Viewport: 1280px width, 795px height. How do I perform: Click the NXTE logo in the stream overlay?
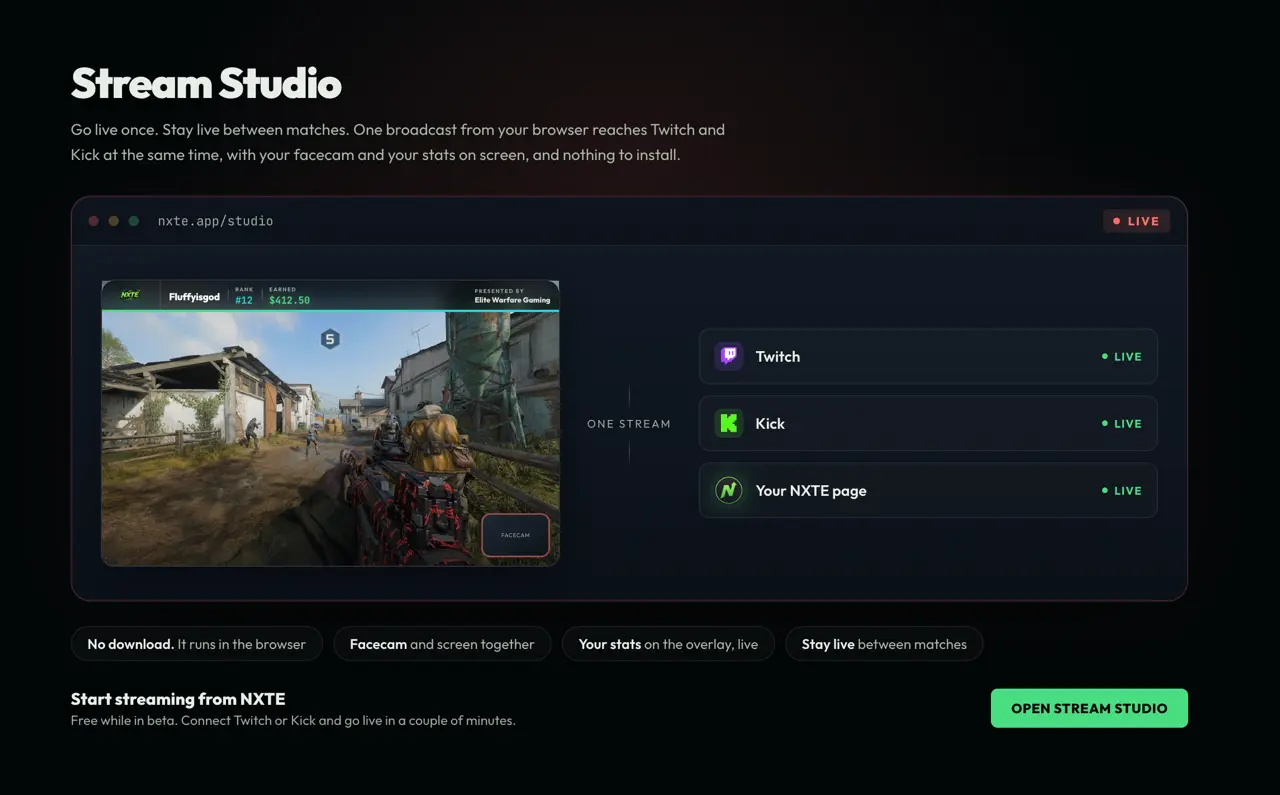pyautogui.click(x=130, y=295)
